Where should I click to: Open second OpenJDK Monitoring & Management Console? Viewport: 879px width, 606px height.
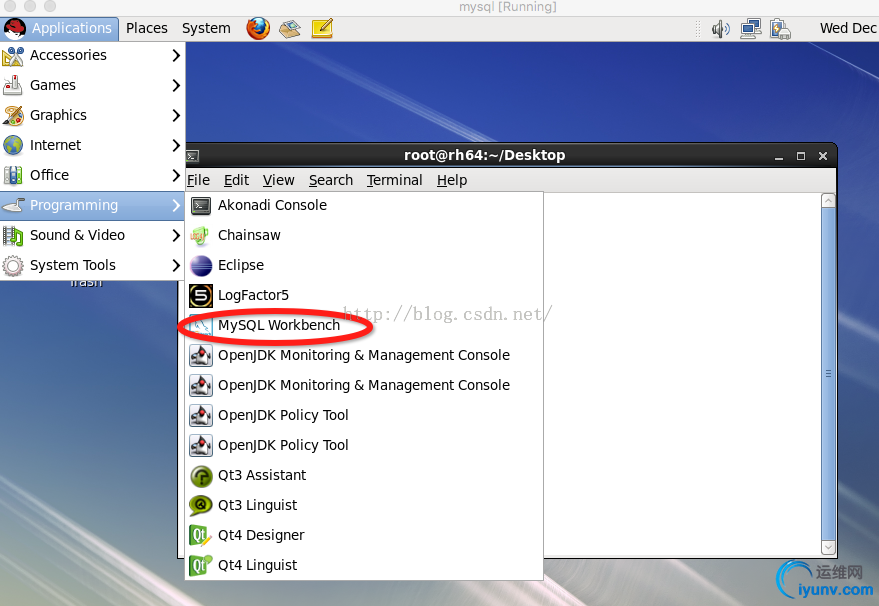tap(364, 385)
